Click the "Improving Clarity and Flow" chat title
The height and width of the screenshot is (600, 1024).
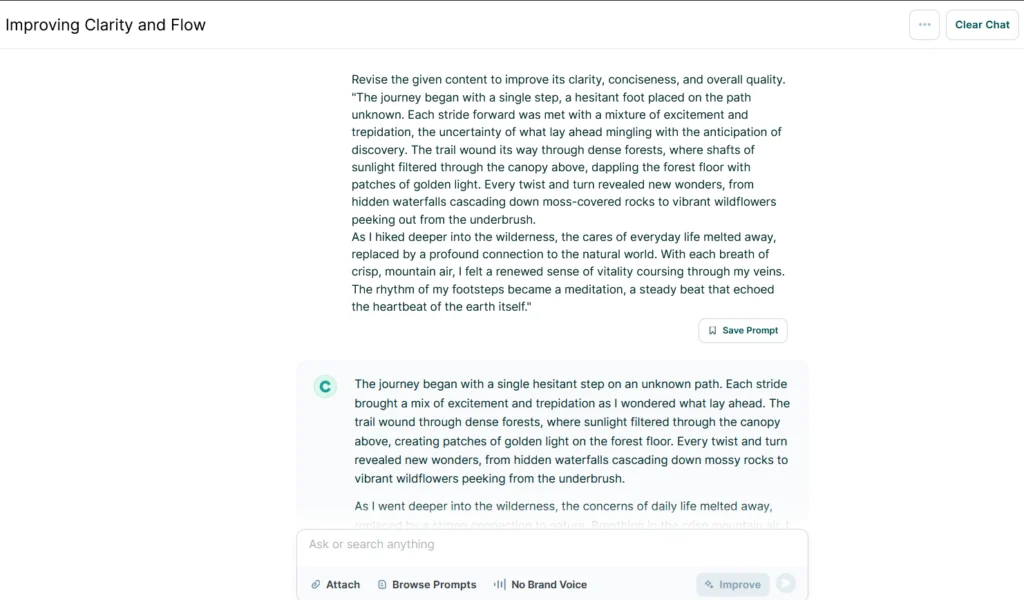(106, 25)
